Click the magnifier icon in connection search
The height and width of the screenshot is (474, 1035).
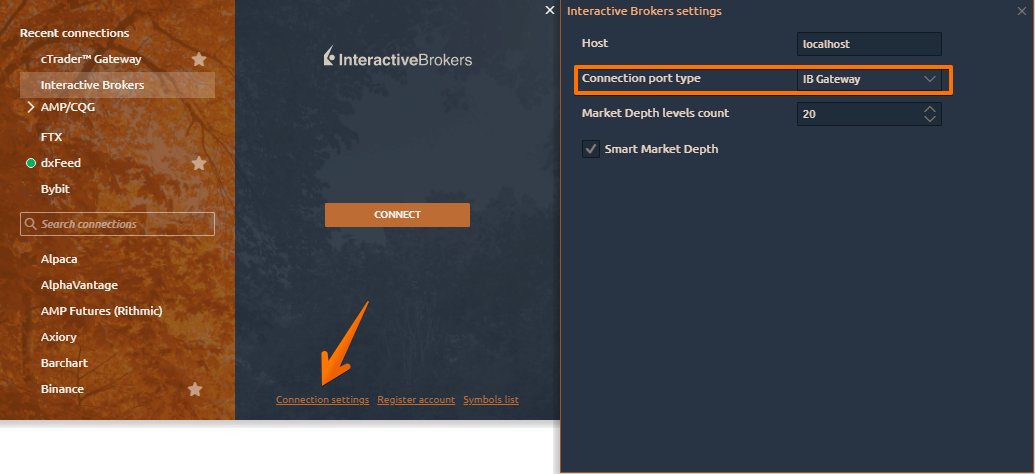[31, 224]
